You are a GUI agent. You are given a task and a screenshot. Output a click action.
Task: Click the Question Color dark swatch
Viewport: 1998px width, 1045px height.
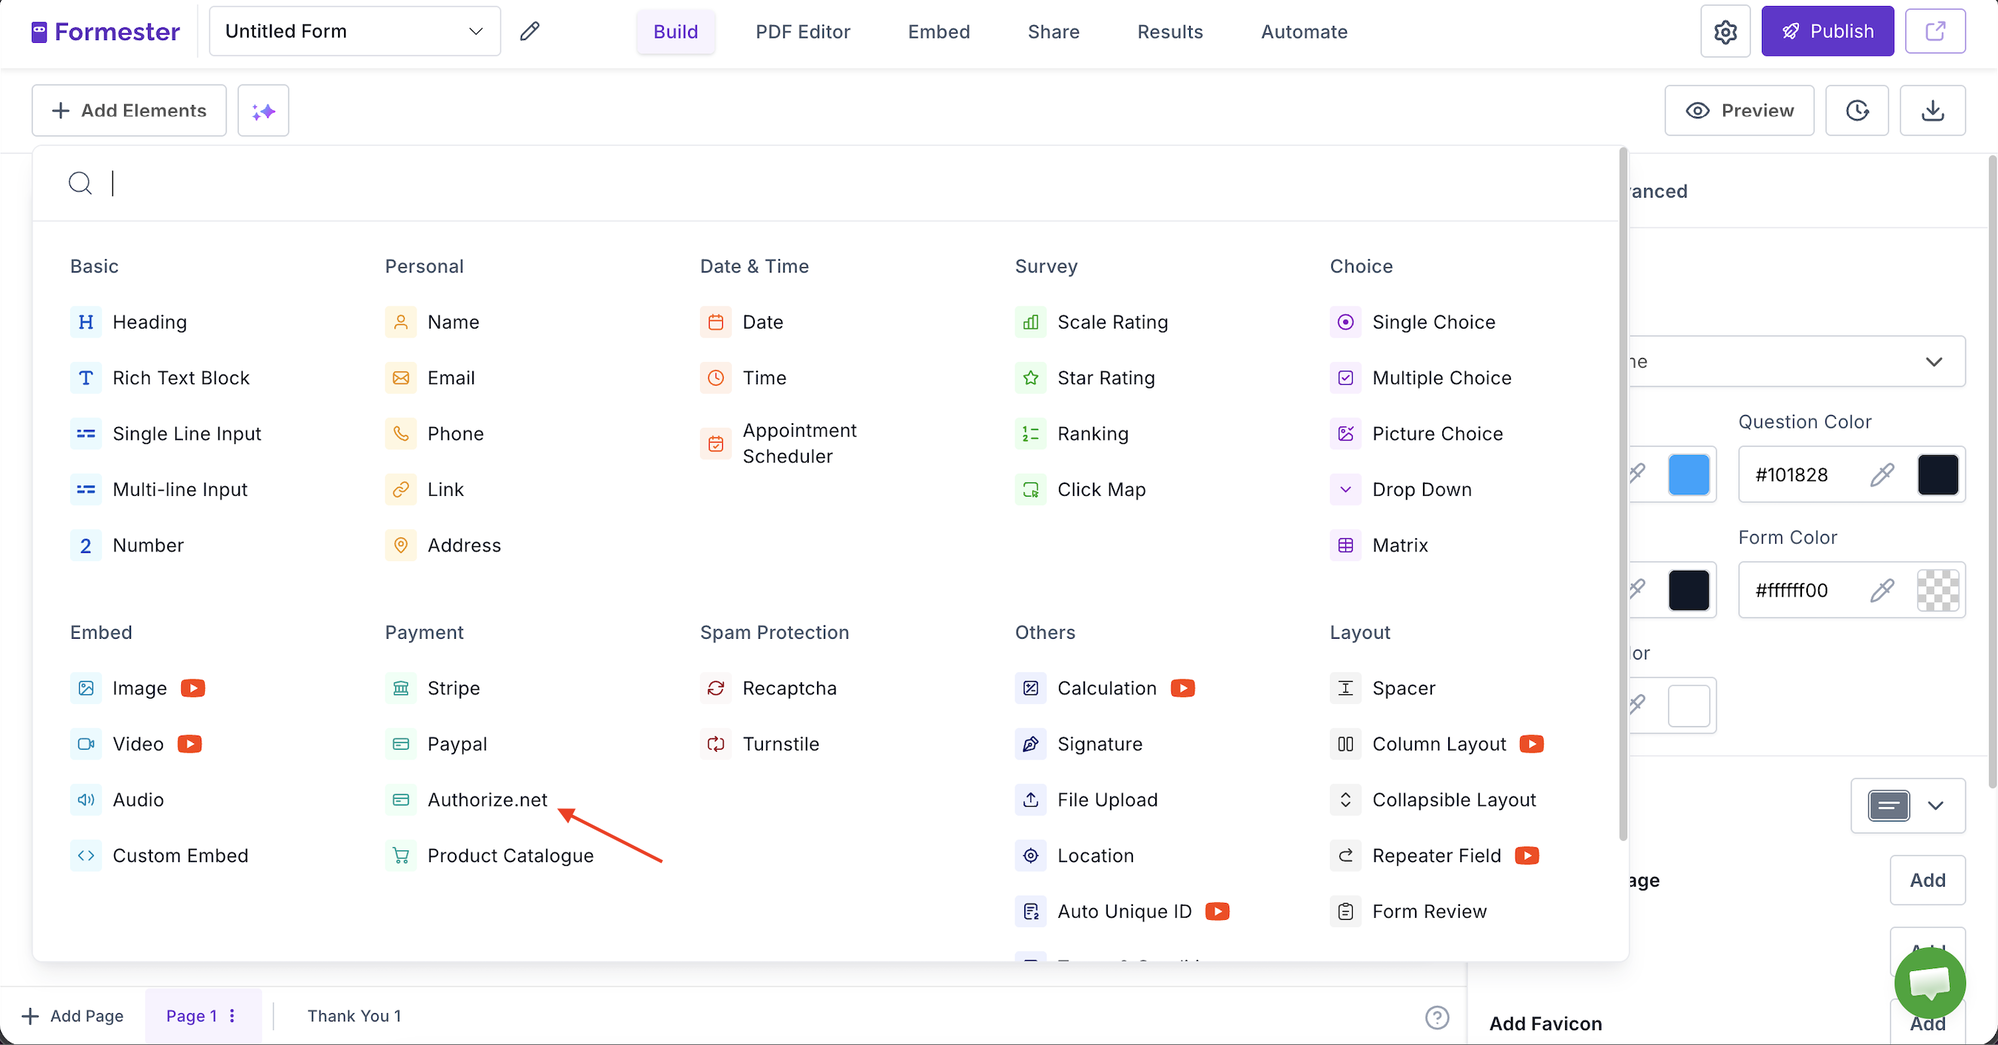point(1938,474)
